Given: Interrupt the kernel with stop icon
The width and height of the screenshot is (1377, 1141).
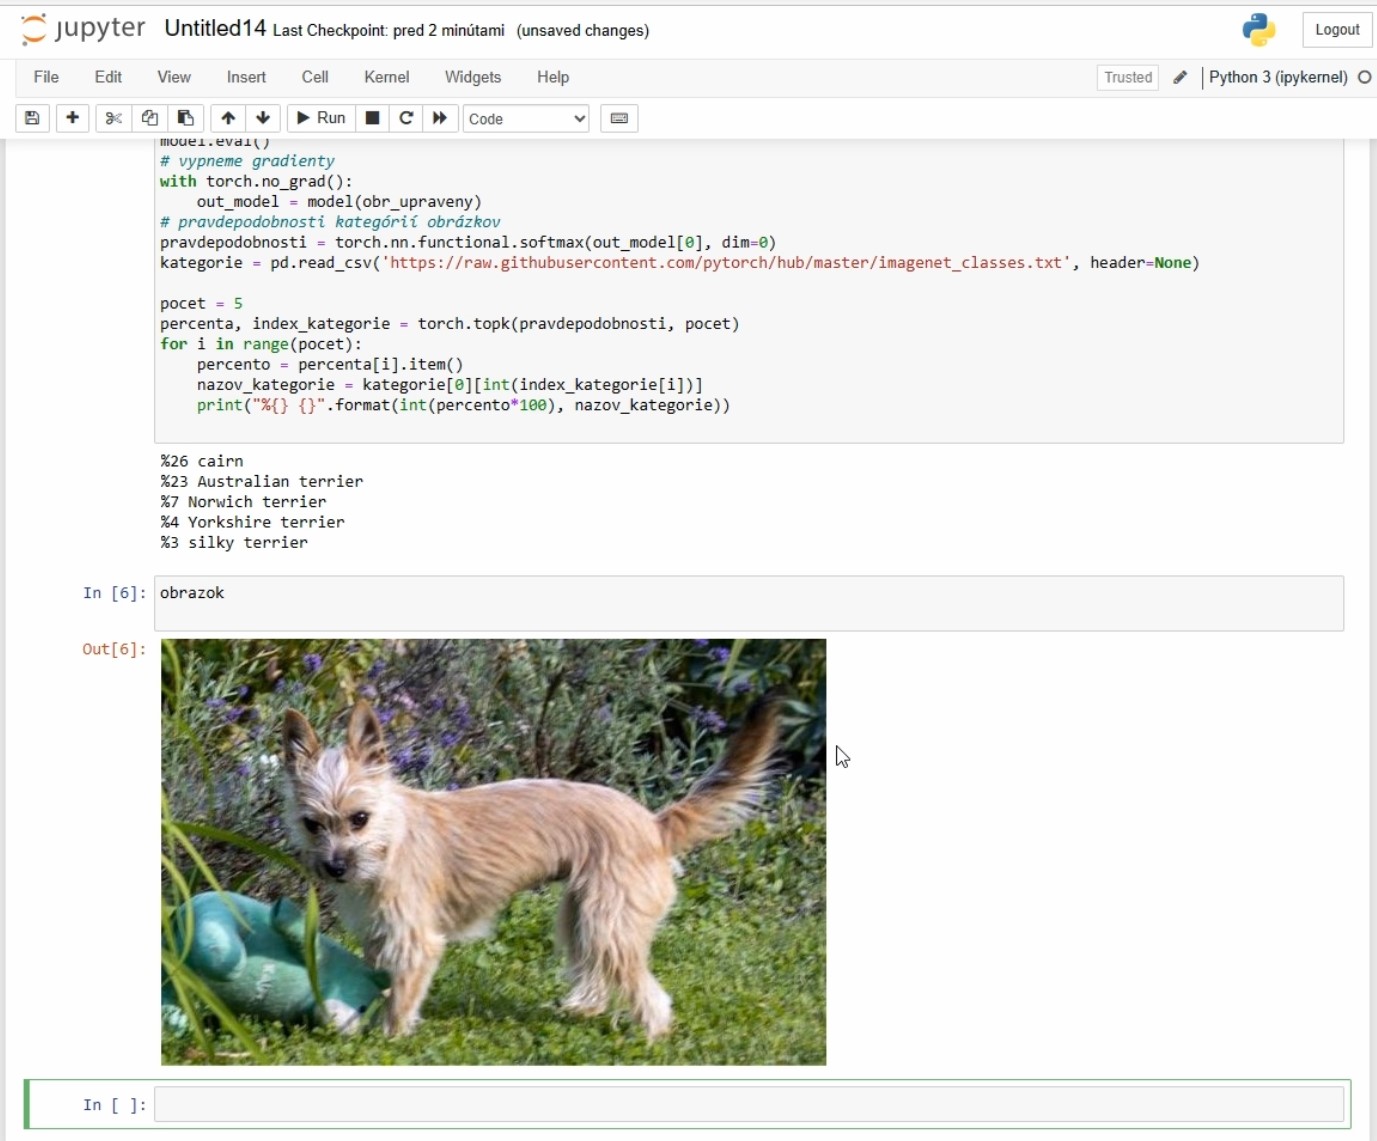Looking at the screenshot, I should click(x=372, y=118).
